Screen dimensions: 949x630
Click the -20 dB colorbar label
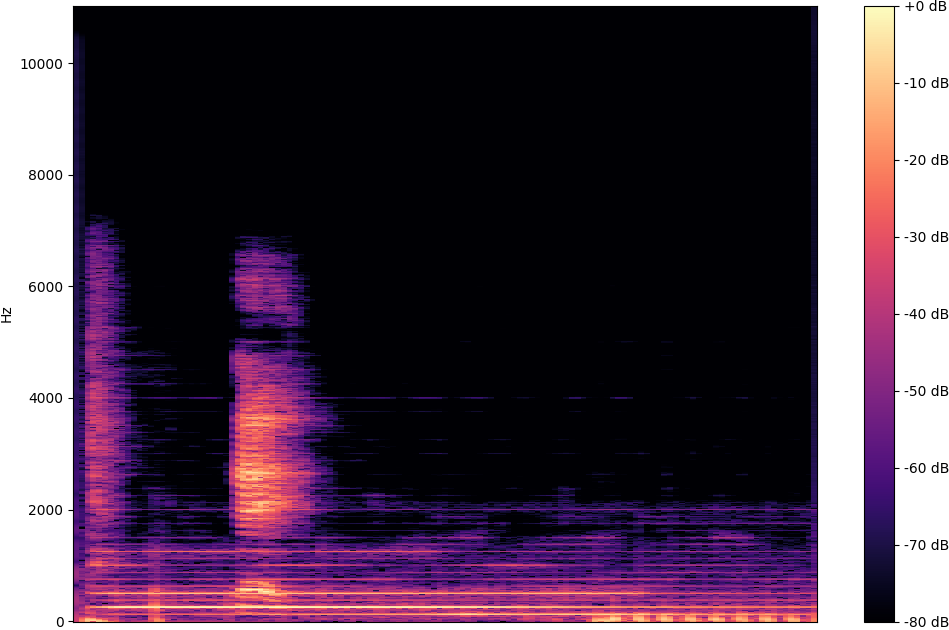tap(926, 160)
